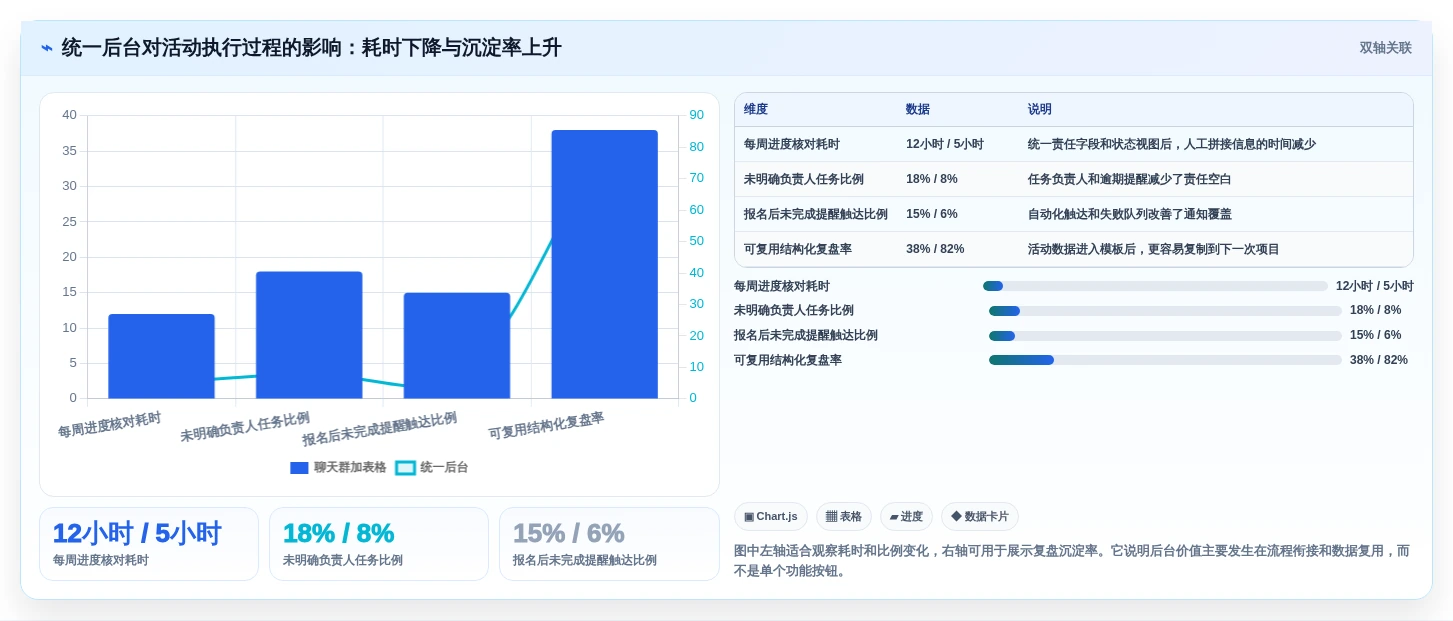Click the 未明确负责人任务比例 chart bar
Viewport: 1453px width, 621px height.
click(309, 335)
